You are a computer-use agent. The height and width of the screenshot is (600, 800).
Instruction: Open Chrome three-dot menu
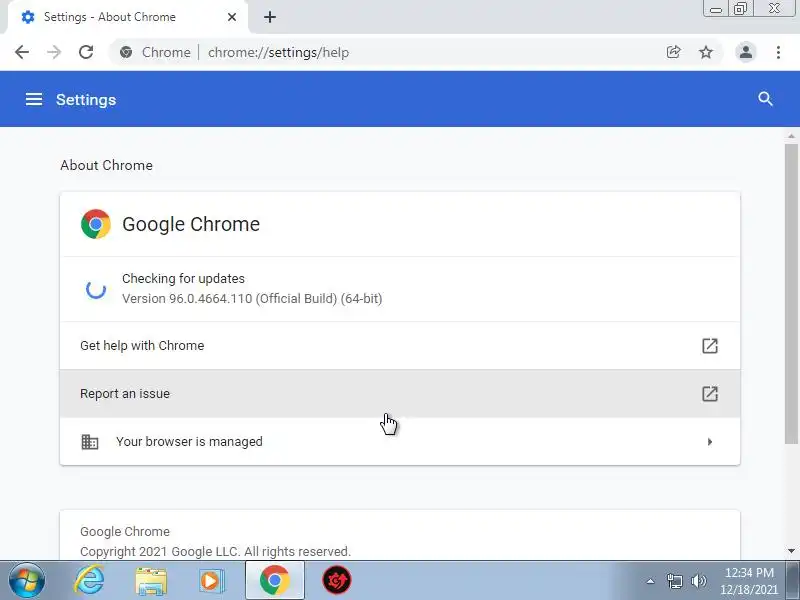tap(778, 52)
